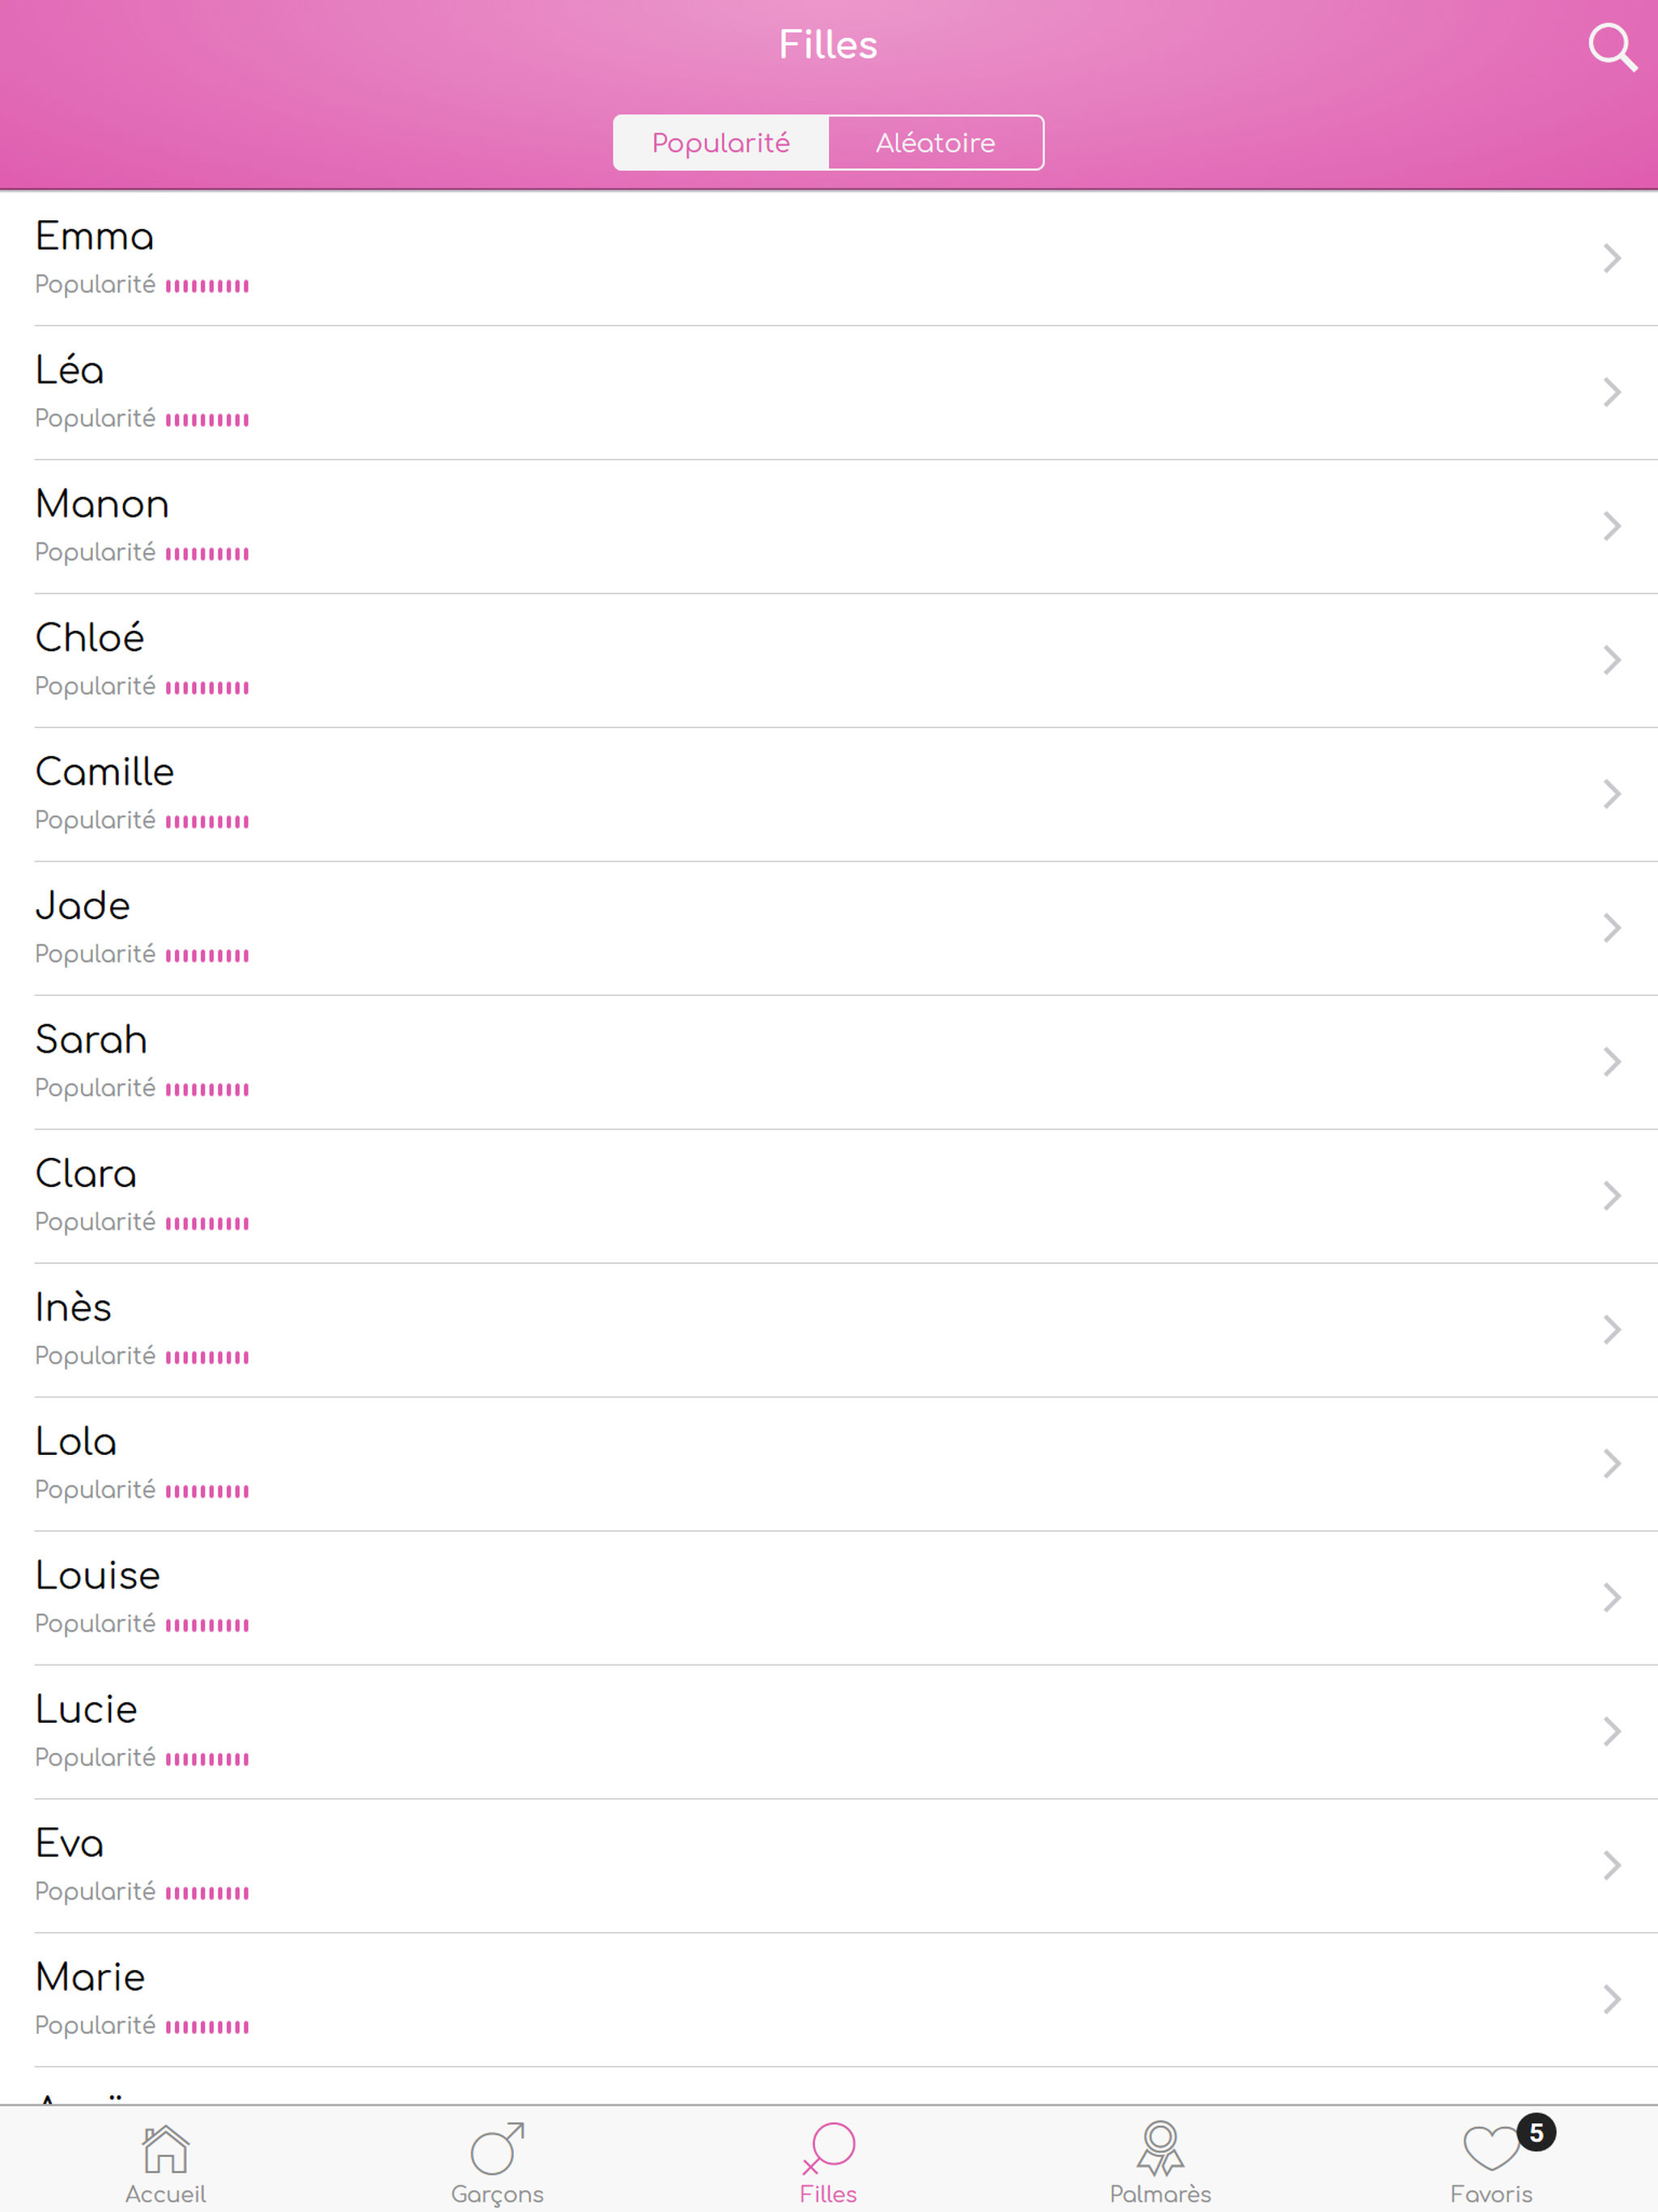
Task: Switch sorting to Aléatoire
Action: pos(936,143)
